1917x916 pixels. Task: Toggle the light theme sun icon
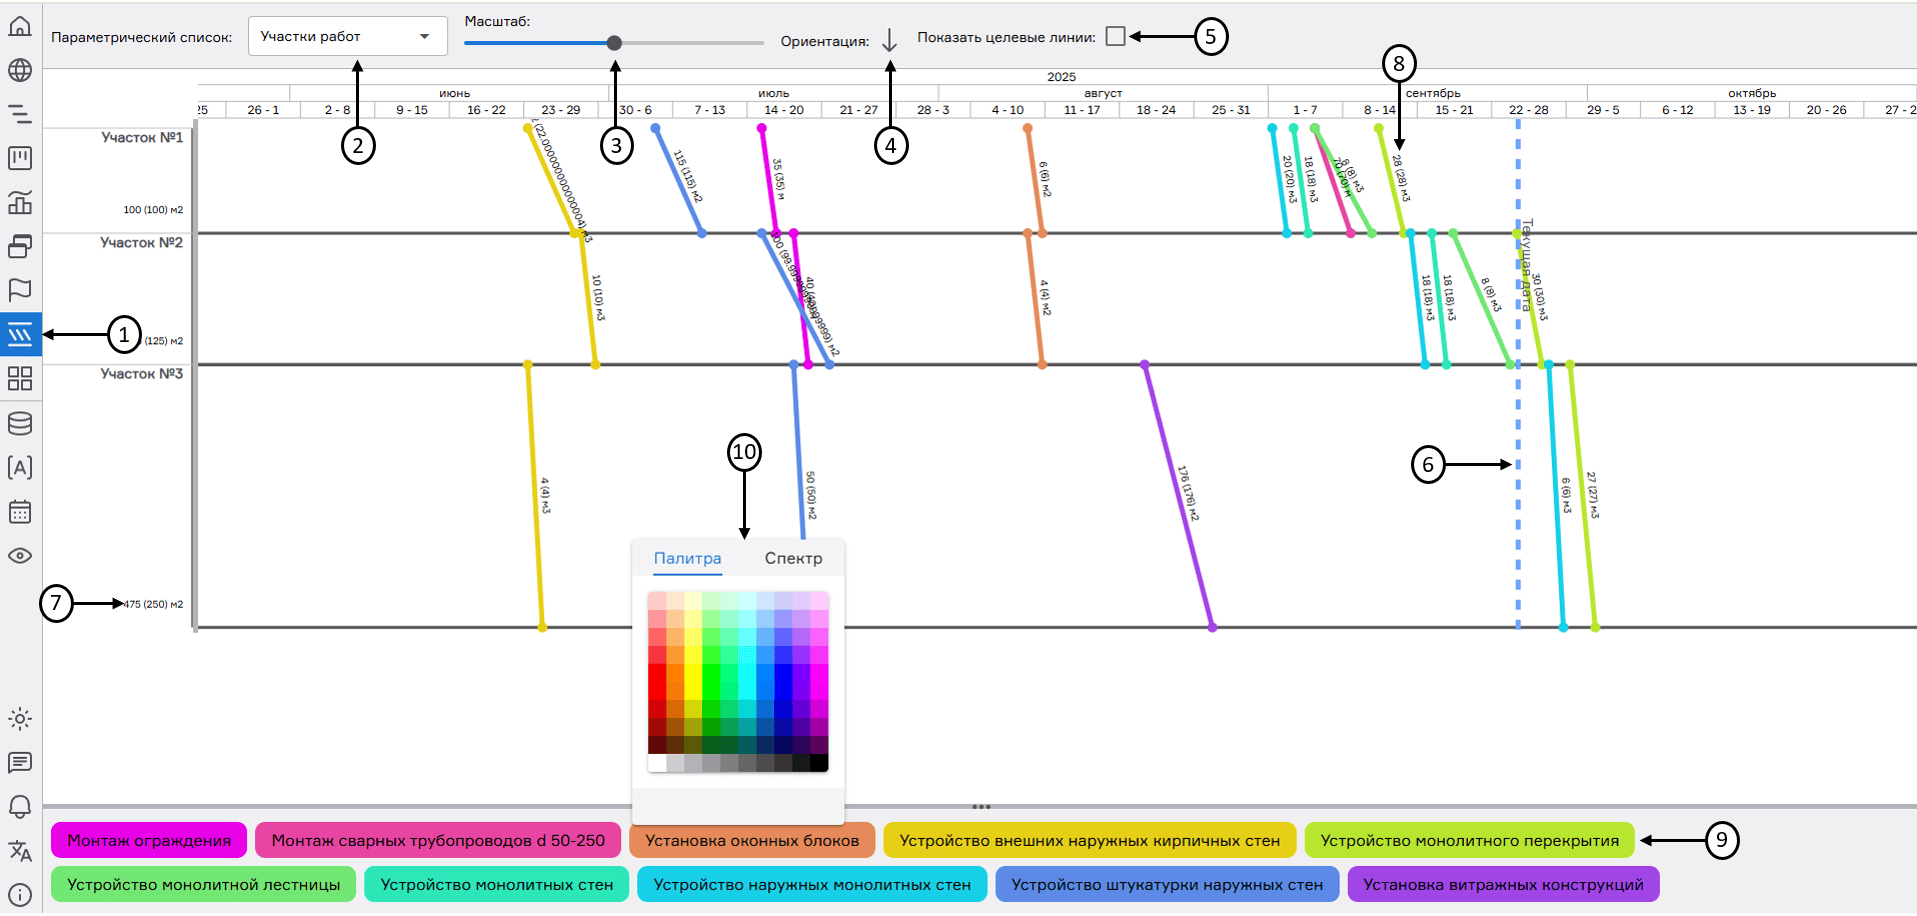click(x=20, y=719)
